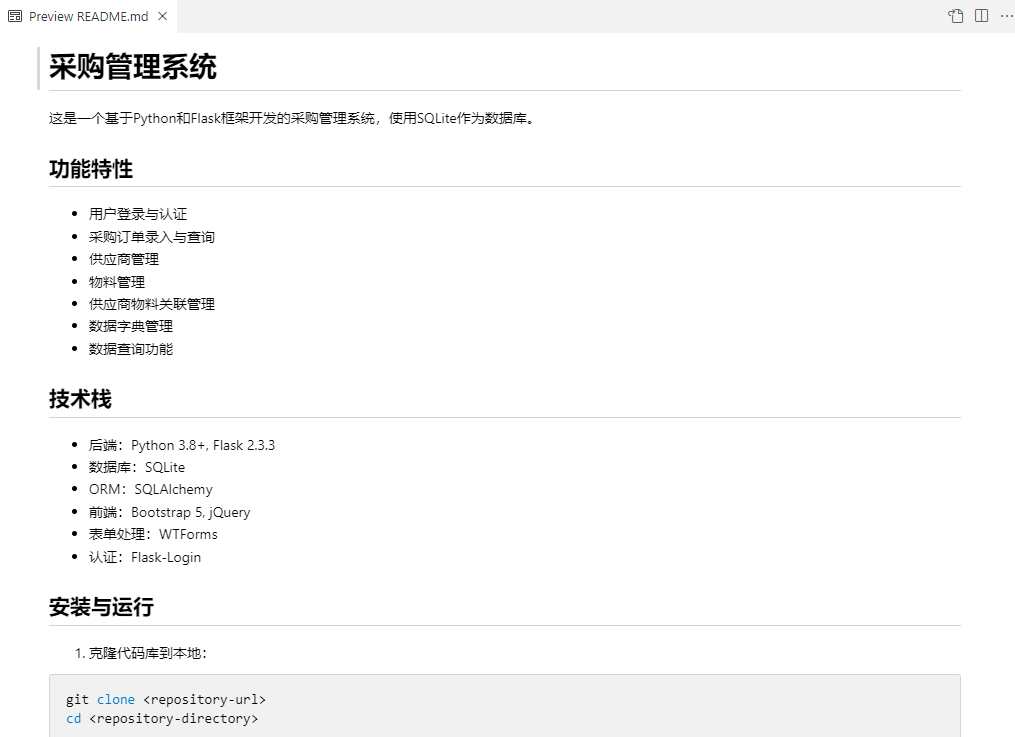Image resolution: width=1015 pixels, height=737 pixels.
Task: Click list item 供应商物料关联管理
Action: [151, 304]
